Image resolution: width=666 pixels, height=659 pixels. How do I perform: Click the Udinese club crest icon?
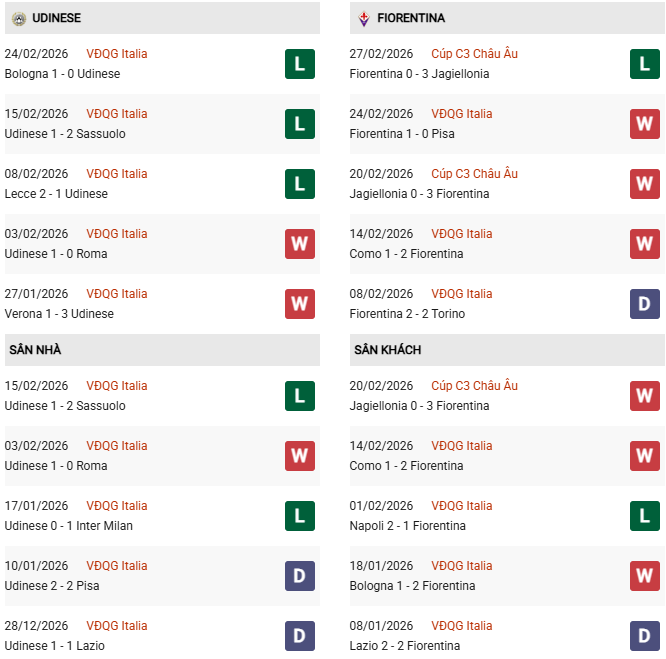(18, 18)
